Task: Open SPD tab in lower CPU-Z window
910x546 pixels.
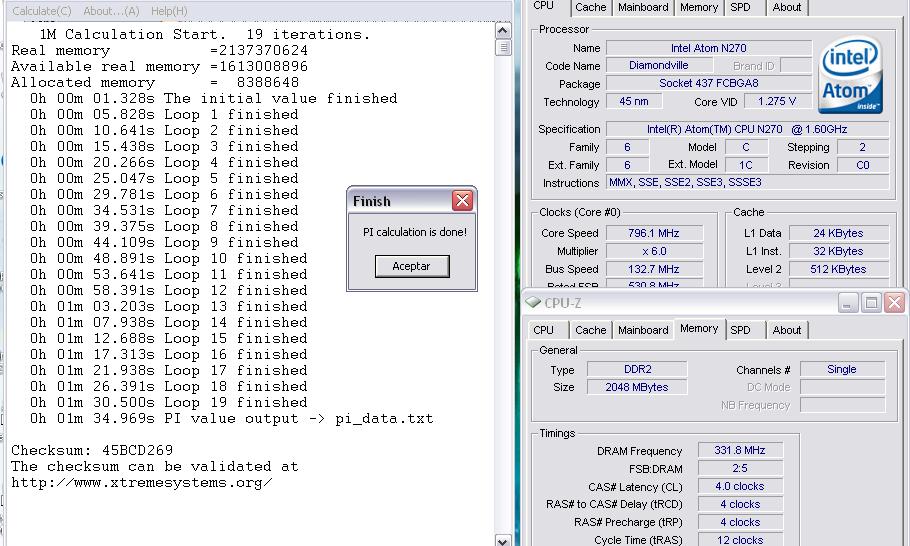Action: [741, 330]
